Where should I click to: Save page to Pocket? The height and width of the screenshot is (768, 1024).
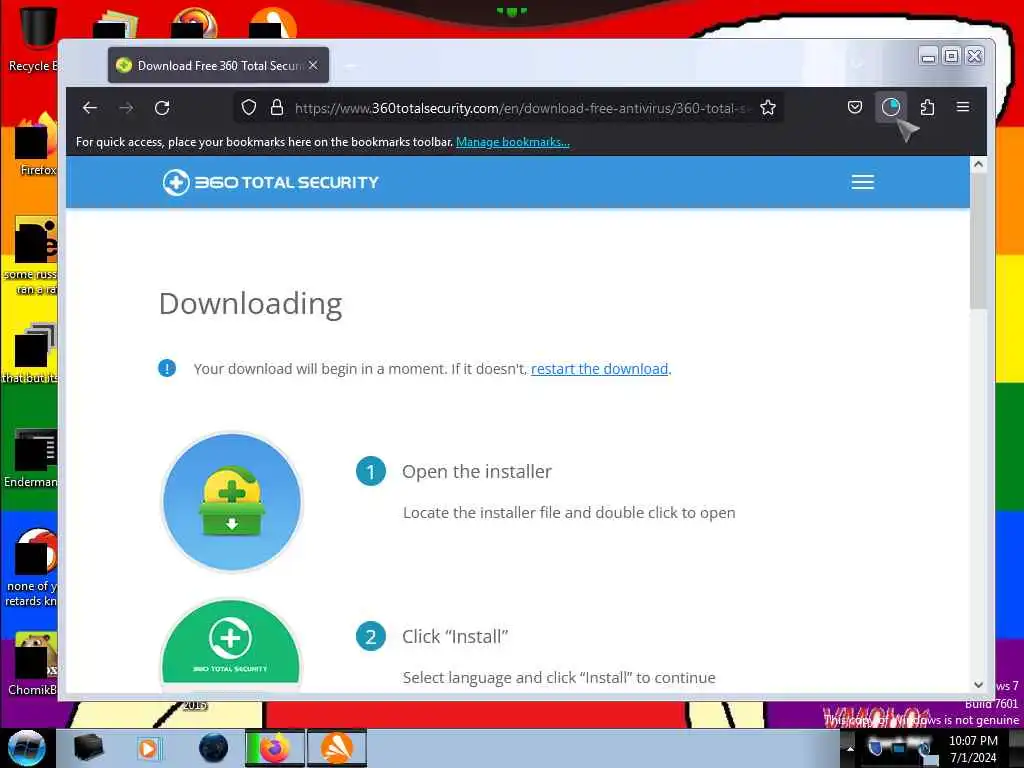pyautogui.click(x=855, y=107)
